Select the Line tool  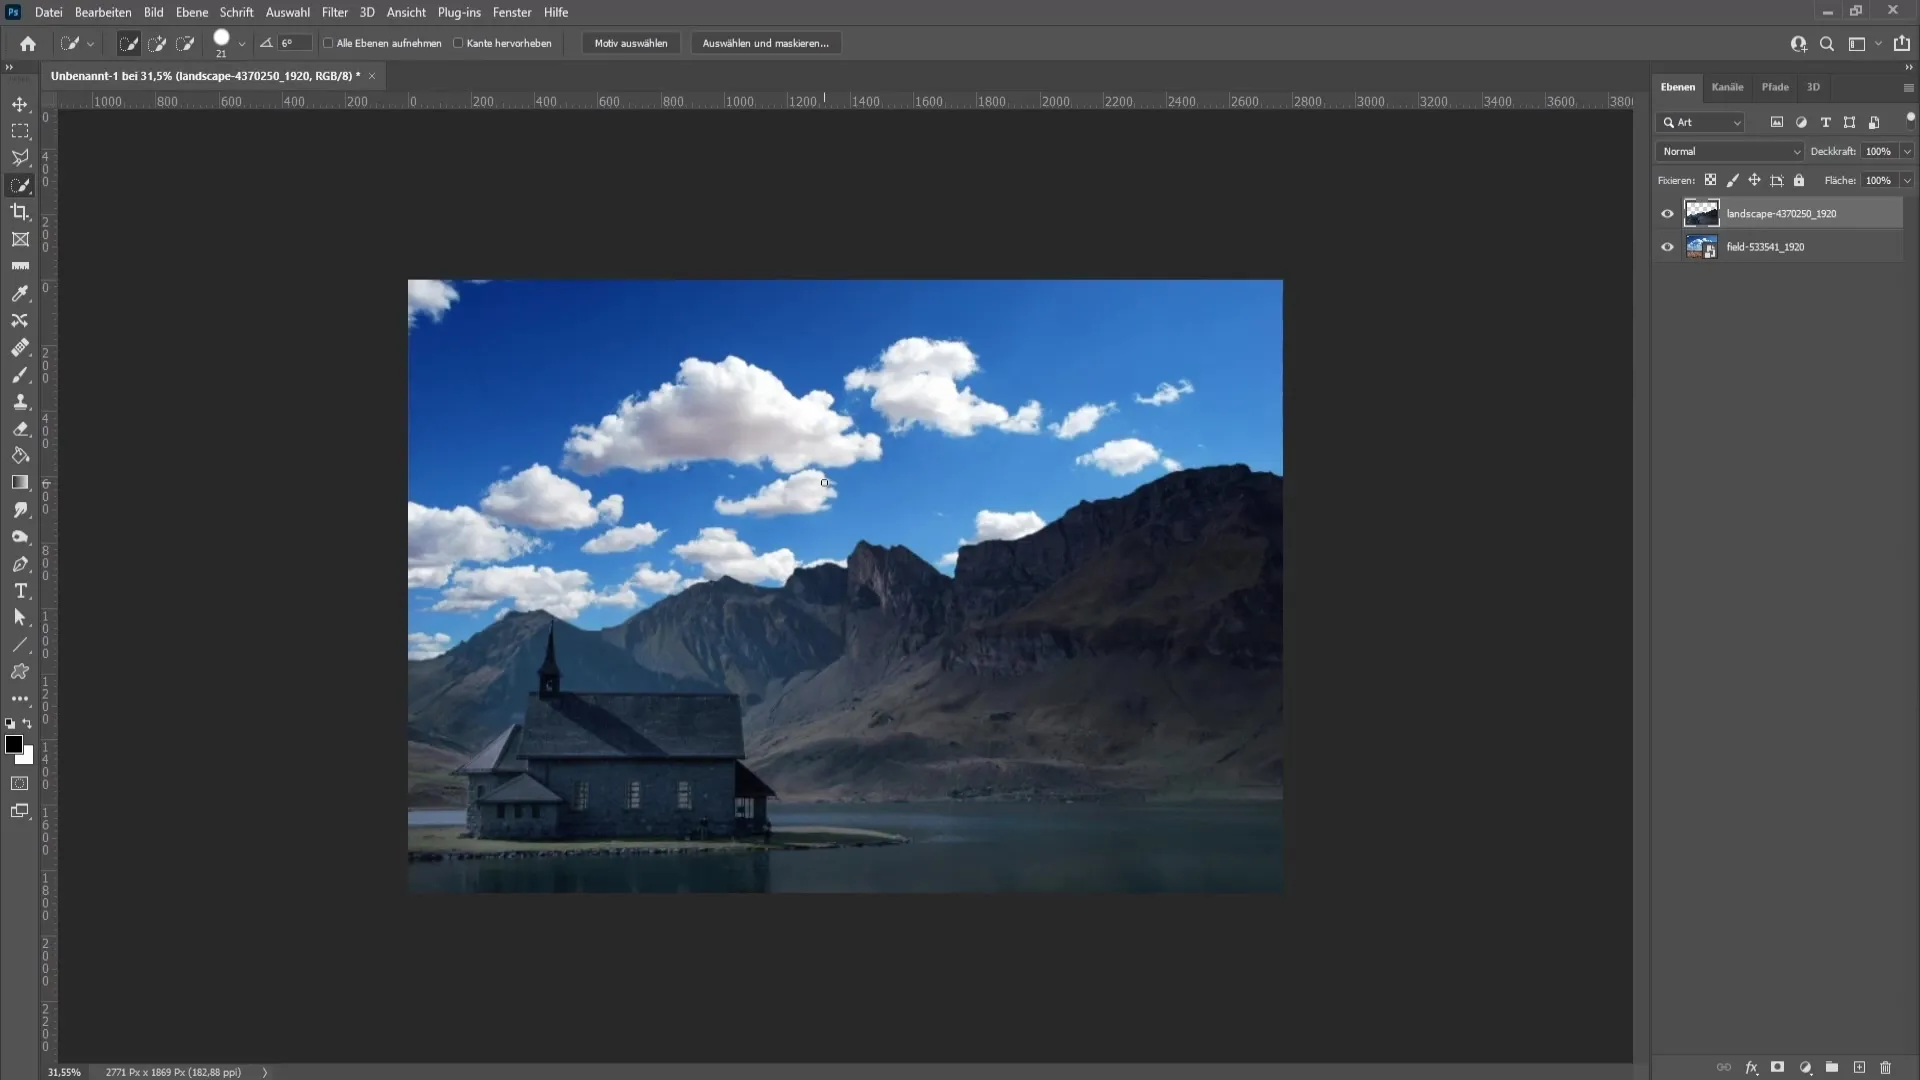[x=20, y=645]
